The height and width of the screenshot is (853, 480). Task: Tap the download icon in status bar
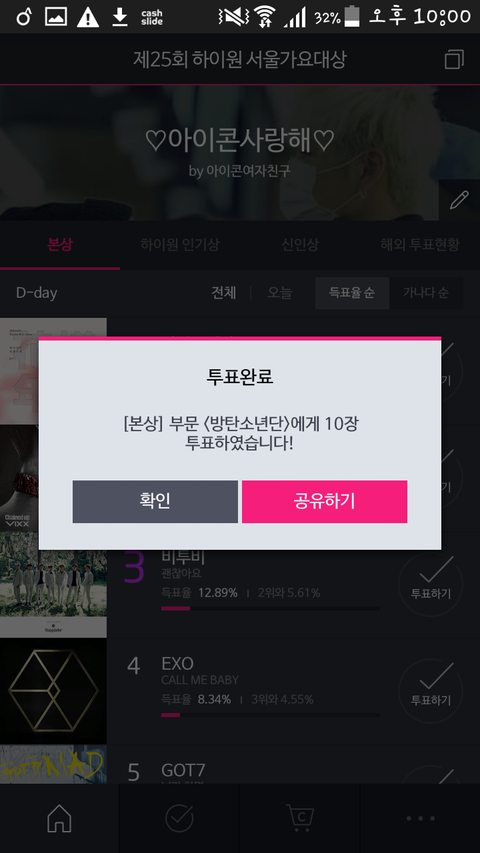point(120,17)
